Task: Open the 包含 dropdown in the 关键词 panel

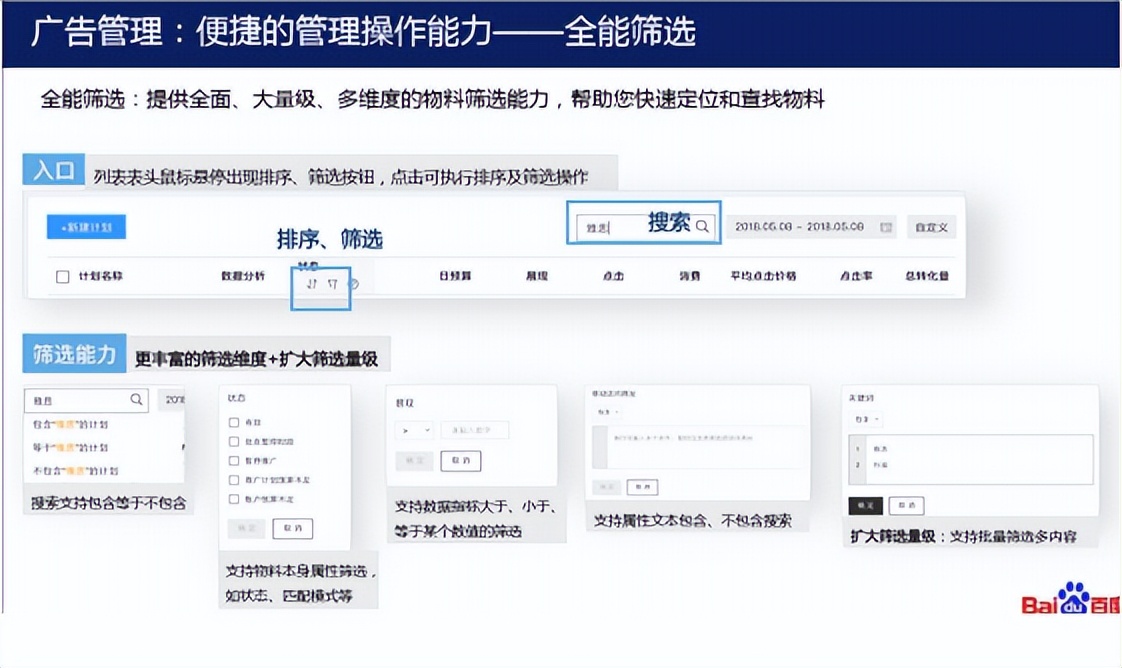Action: [867, 419]
